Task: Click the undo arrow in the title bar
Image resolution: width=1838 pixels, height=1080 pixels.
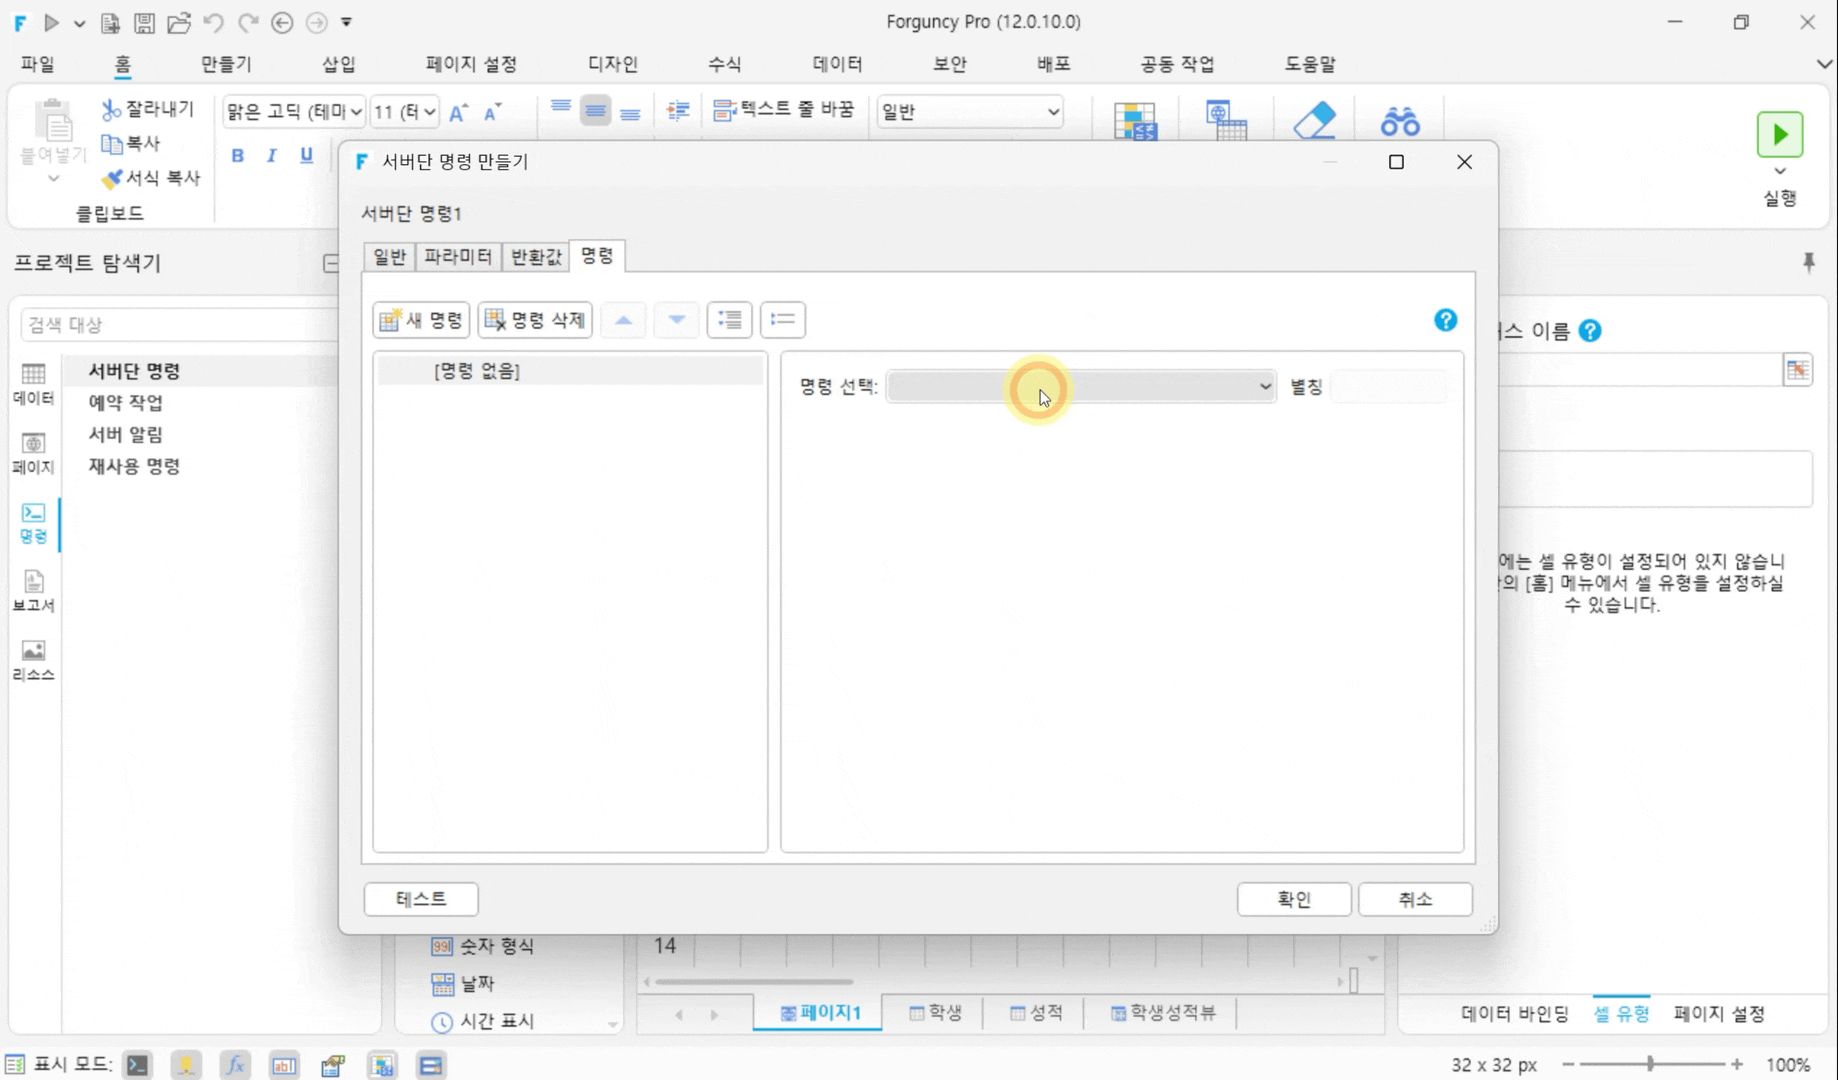Action: pyautogui.click(x=213, y=22)
